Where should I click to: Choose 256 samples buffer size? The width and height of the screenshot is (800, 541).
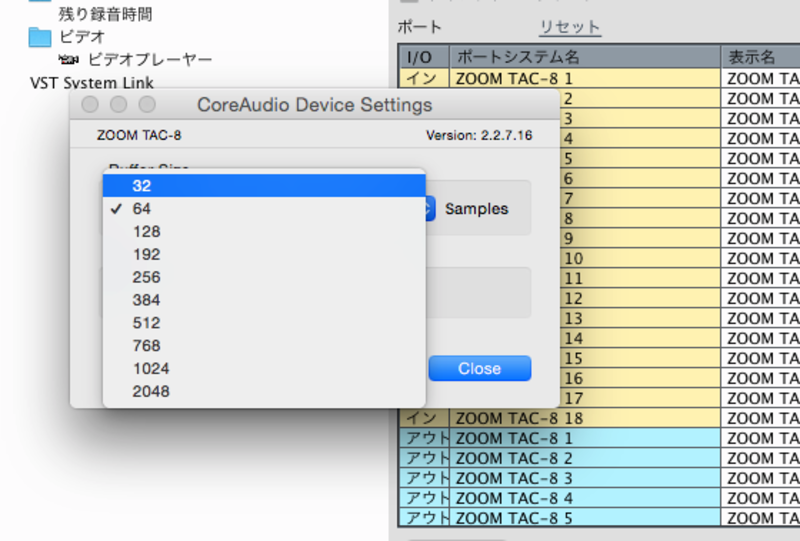(264, 277)
